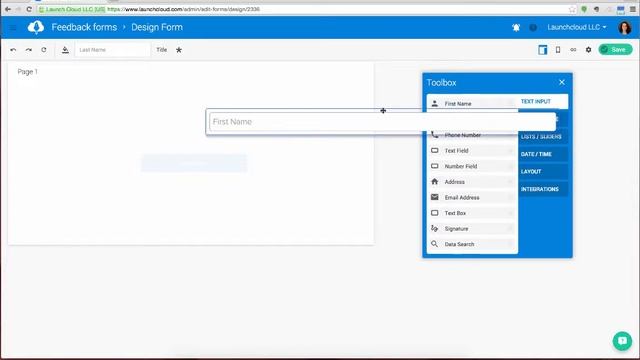Click the Last Name field input
The width and height of the screenshot is (640, 360).
[113, 50]
